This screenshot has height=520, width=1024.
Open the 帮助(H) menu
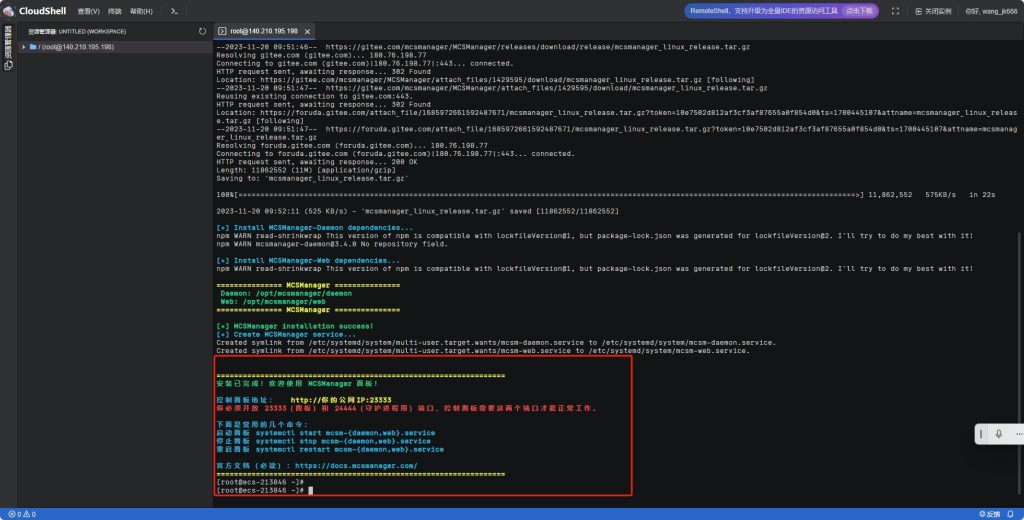140,11
